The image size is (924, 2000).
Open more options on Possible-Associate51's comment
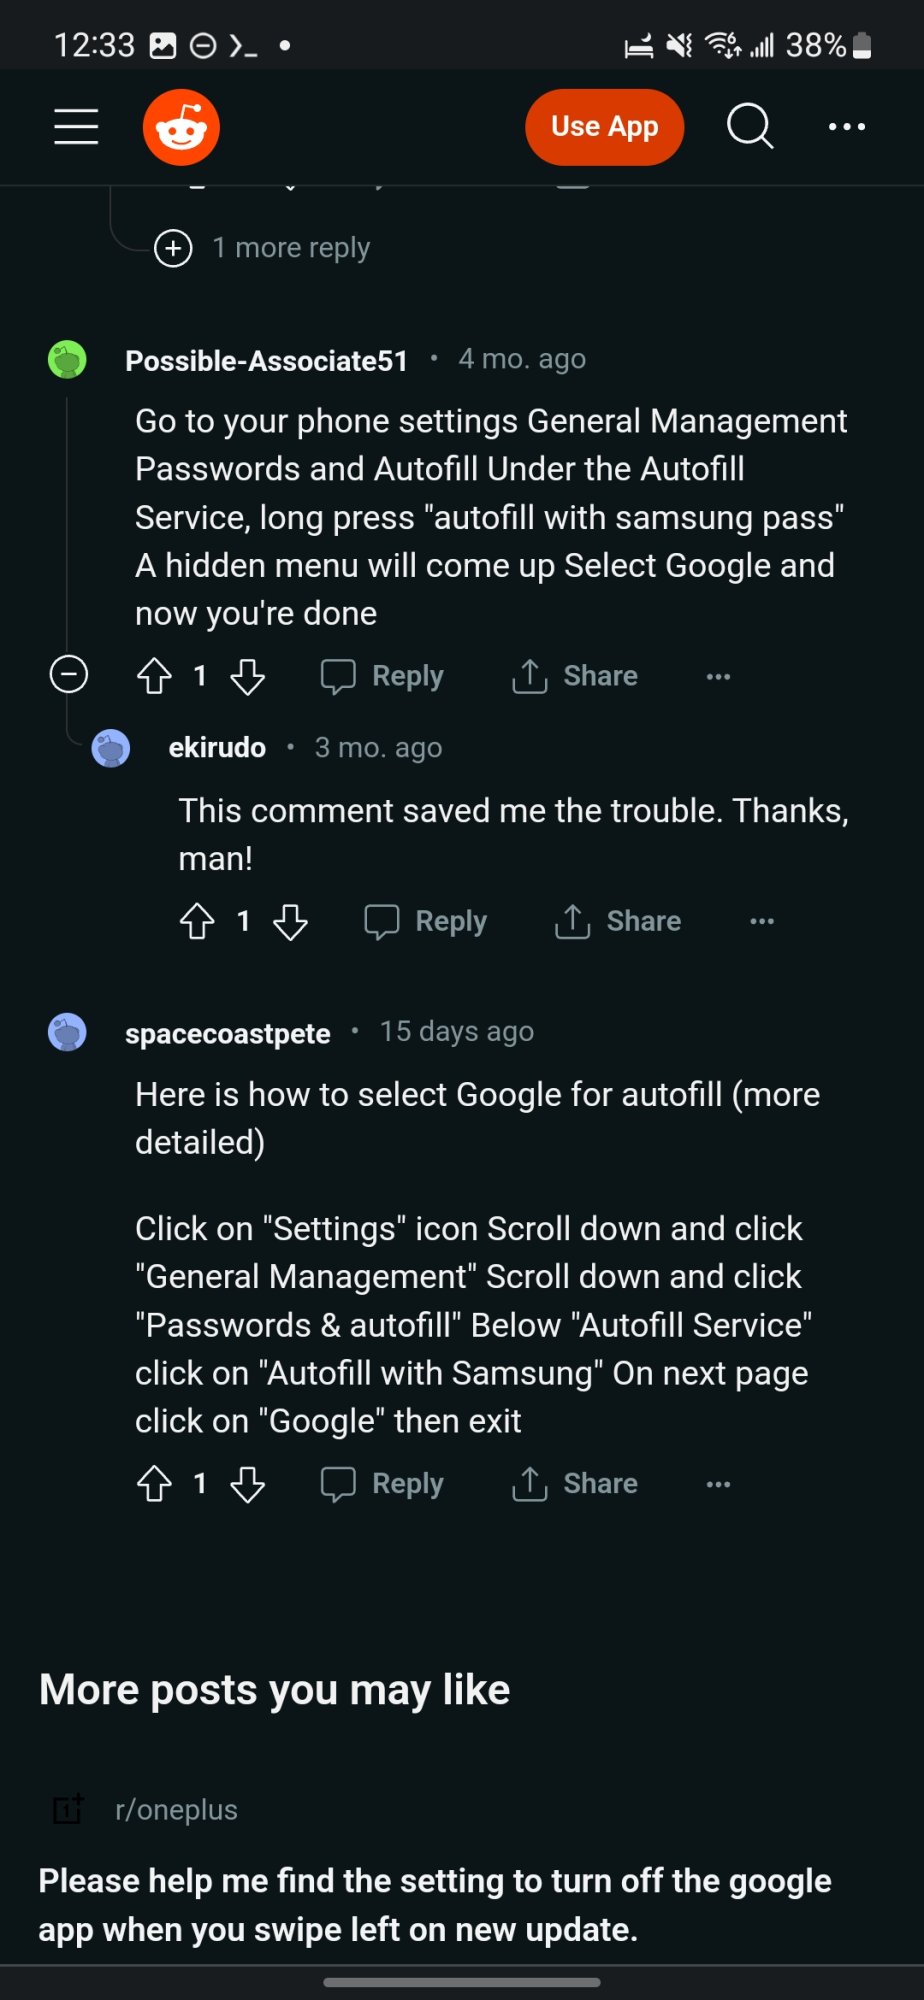click(x=718, y=676)
